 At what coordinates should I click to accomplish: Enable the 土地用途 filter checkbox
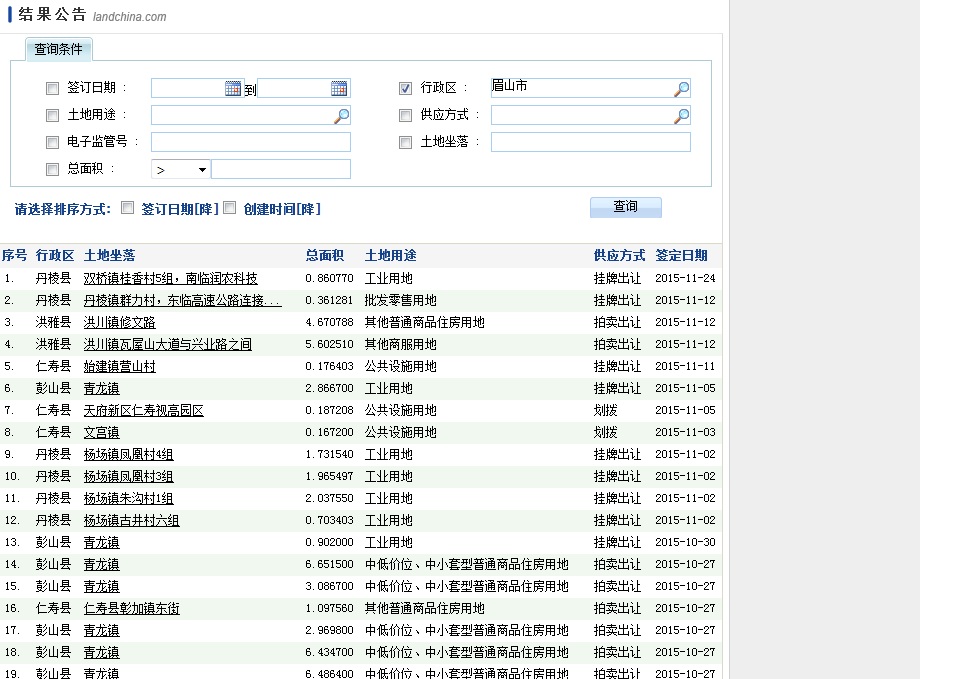(x=53, y=115)
